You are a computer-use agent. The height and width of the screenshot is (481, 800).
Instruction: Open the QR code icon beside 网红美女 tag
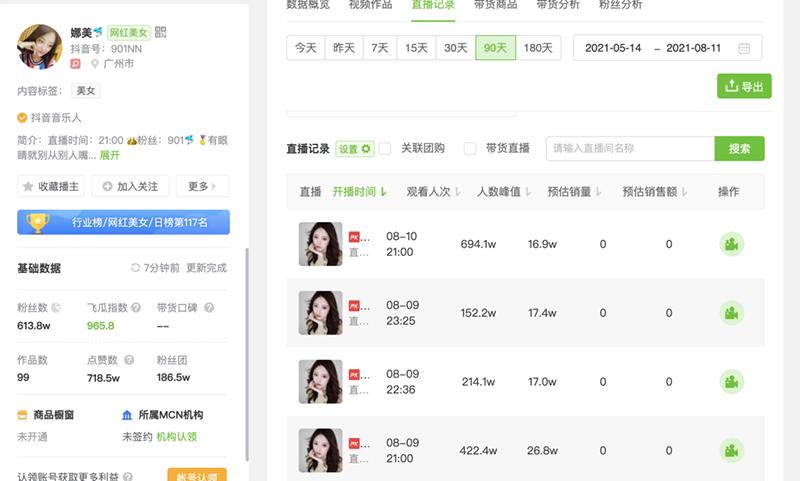pyautogui.click(x=161, y=33)
